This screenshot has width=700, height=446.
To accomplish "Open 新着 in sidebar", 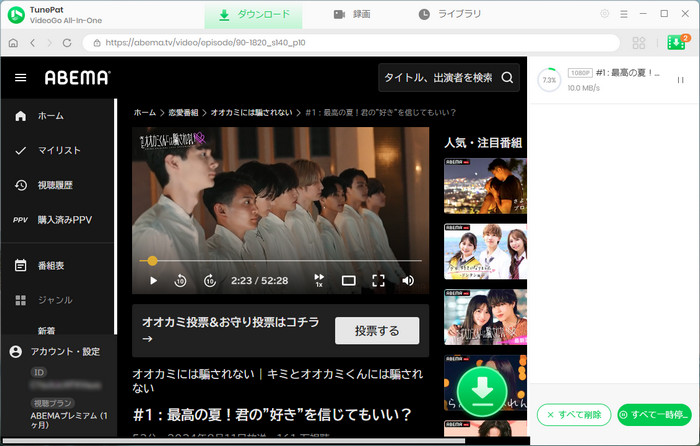I will click(46, 330).
